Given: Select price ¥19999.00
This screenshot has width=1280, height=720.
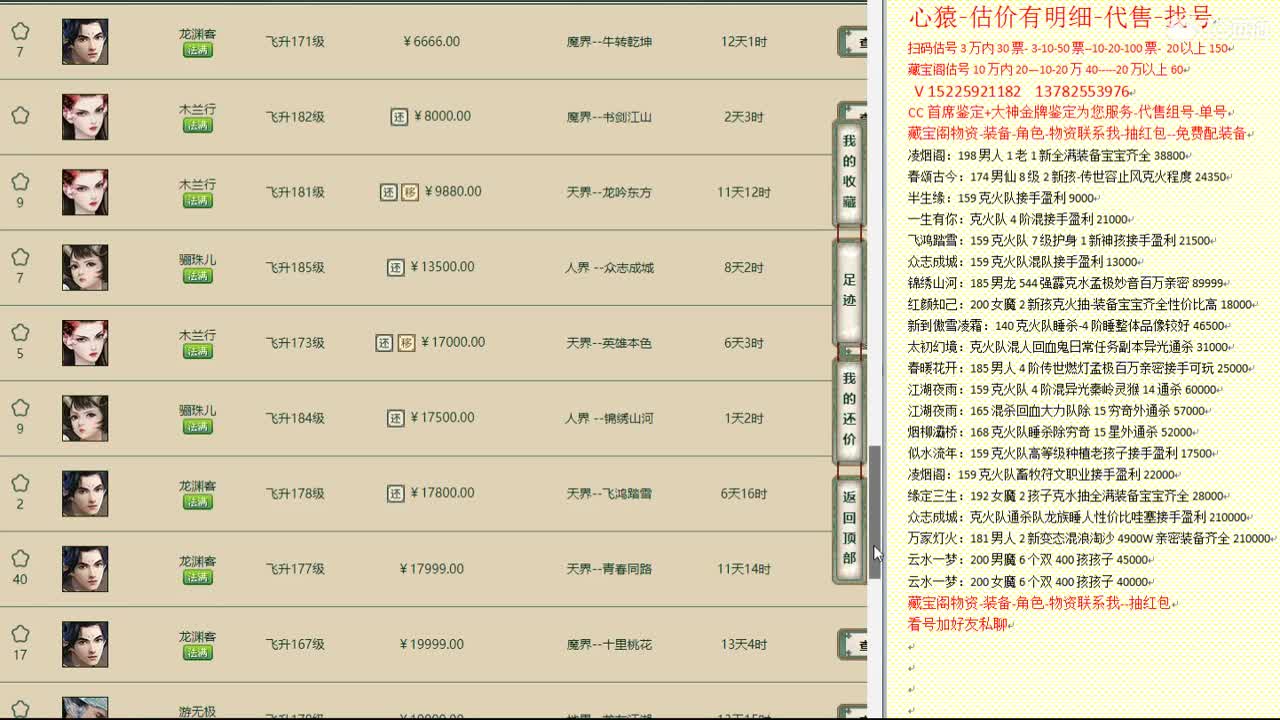Looking at the screenshot, I should pyautogui.click(x=431, y=644).
